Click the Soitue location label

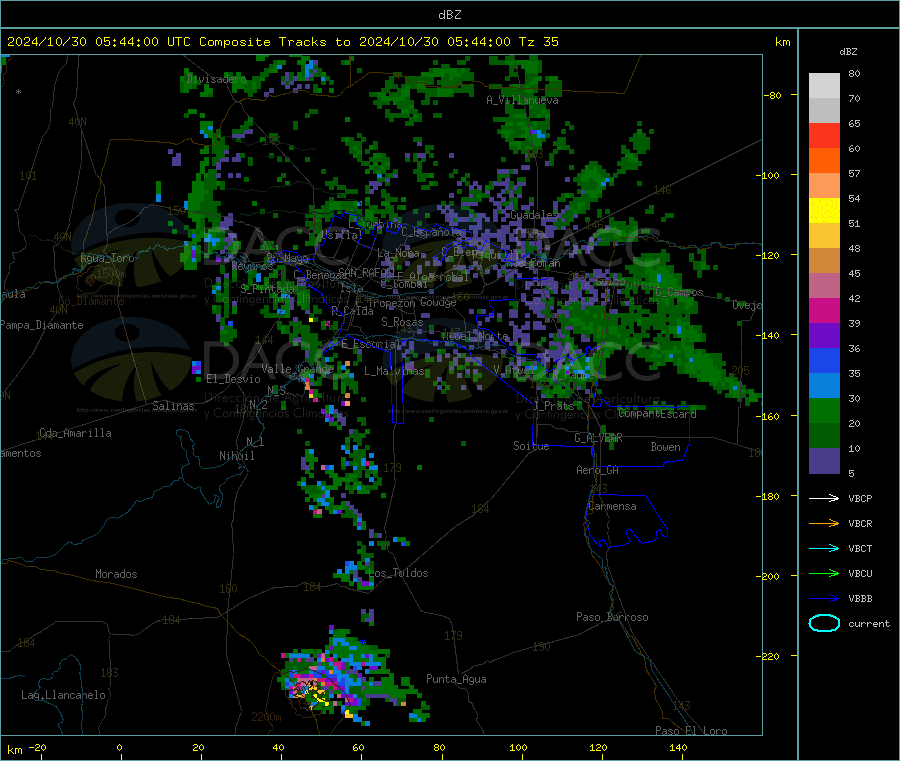coord(531,446)
